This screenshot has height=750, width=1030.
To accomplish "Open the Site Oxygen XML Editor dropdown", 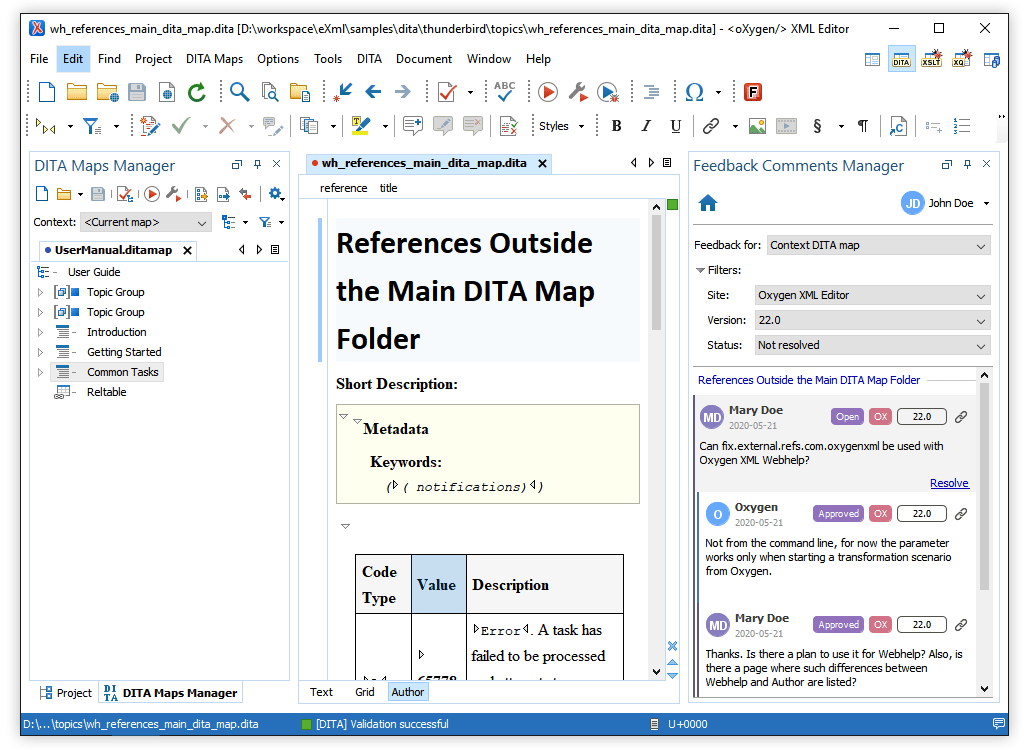I will click(x=872, y=296).
